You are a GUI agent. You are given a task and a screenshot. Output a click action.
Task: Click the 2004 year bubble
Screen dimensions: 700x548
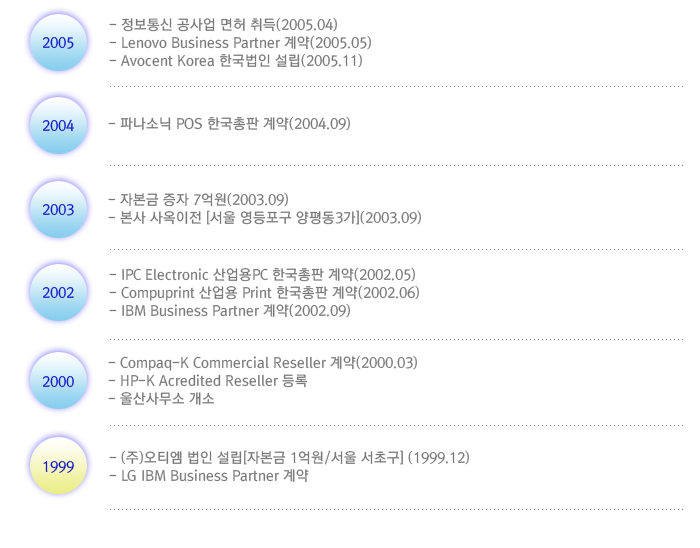click(x=58, y=125)
